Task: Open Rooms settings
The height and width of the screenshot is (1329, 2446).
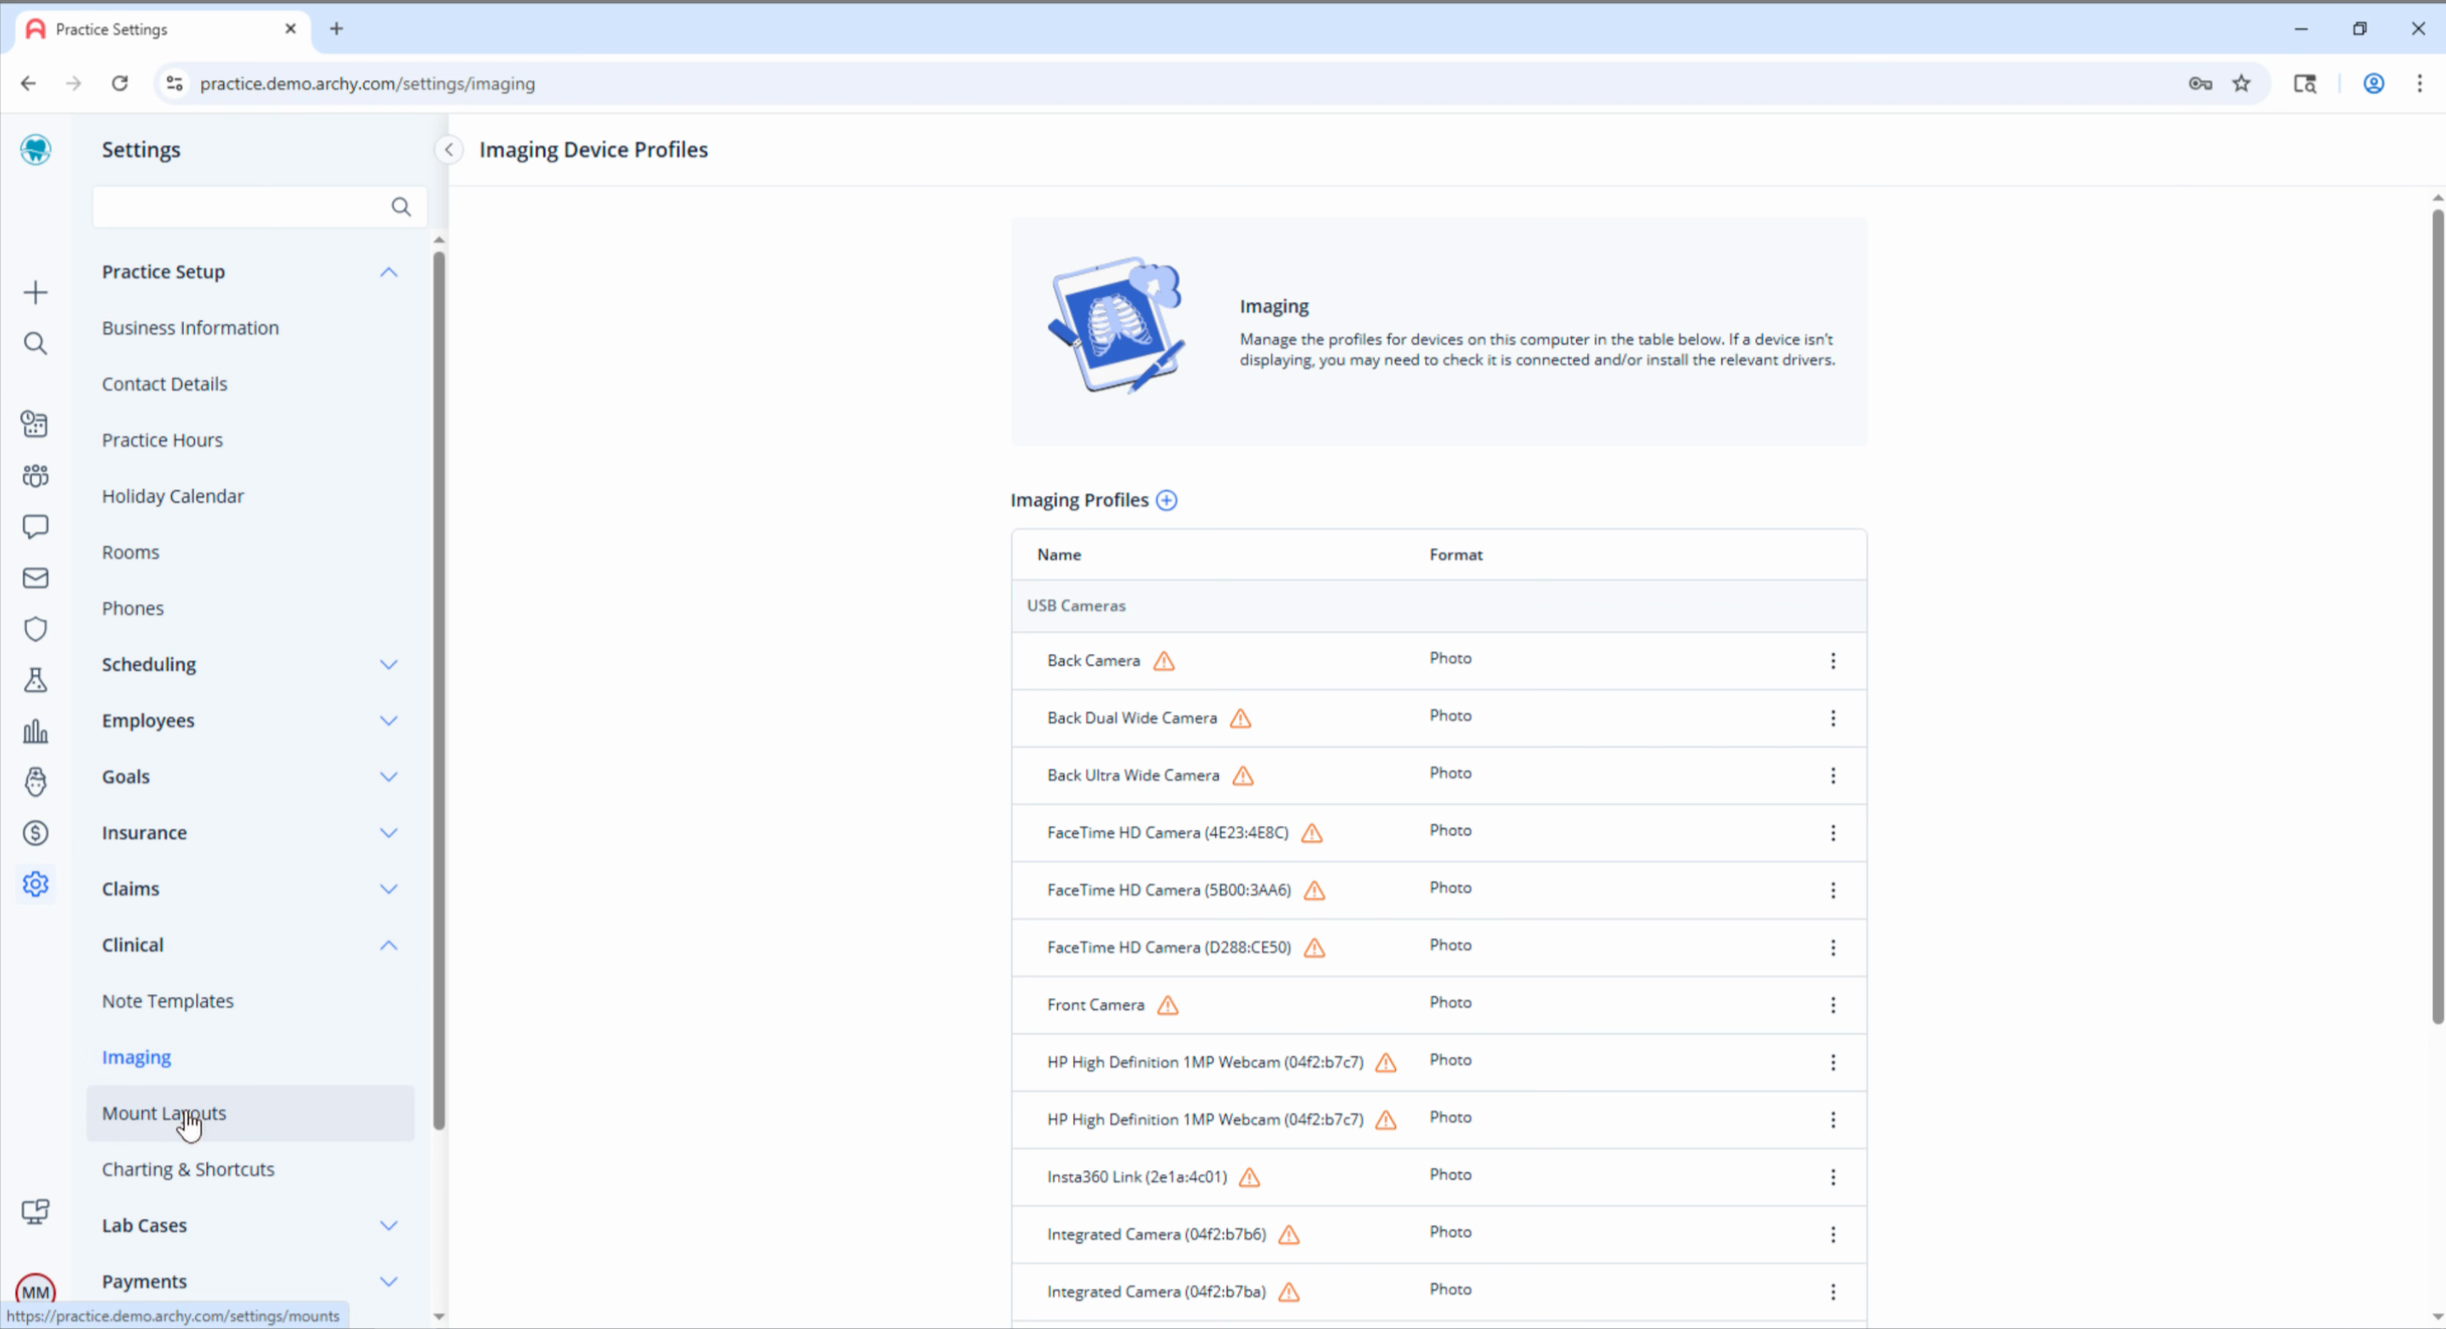Action: click(130, 552)
